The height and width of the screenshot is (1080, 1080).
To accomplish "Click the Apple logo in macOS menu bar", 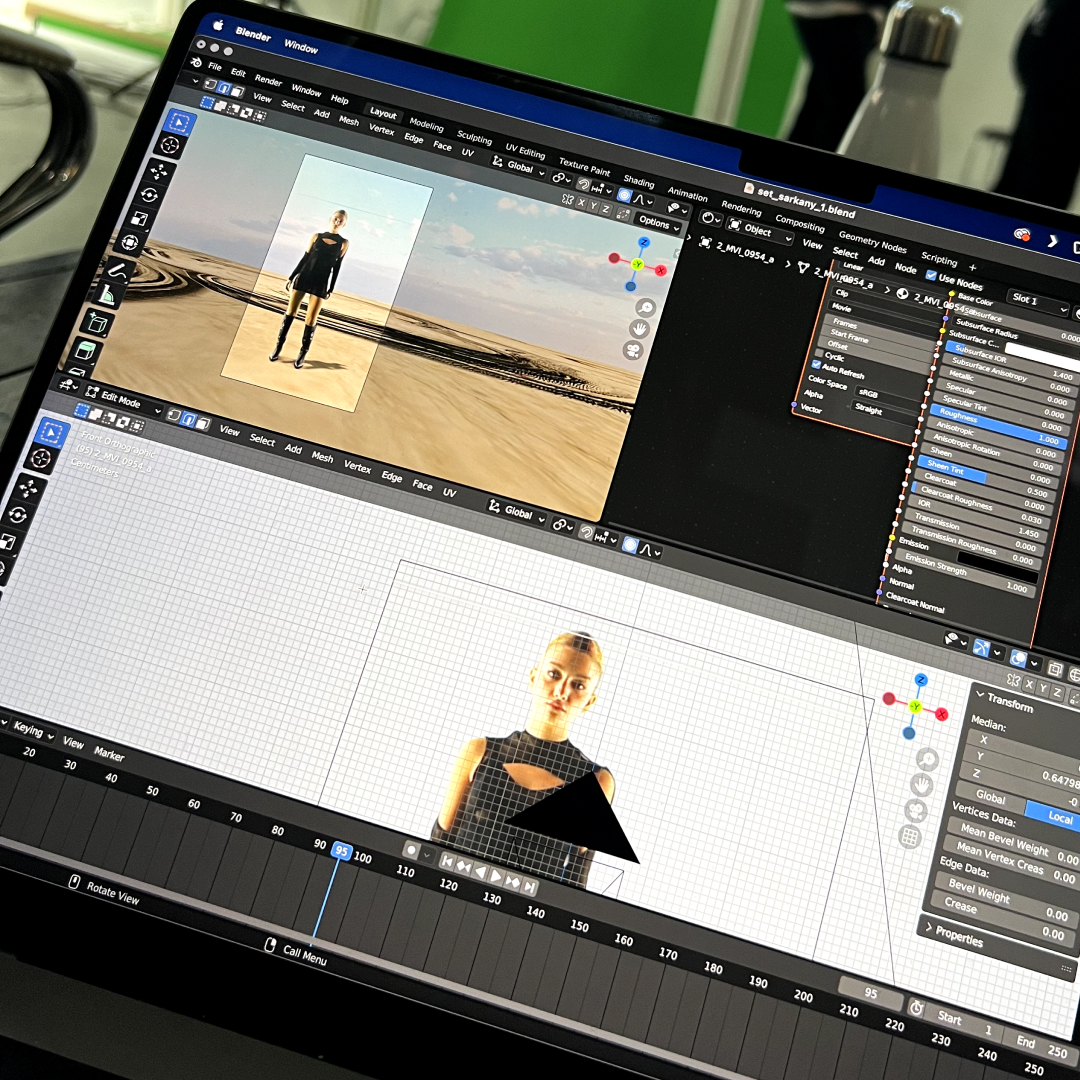I will pos(213,24).
